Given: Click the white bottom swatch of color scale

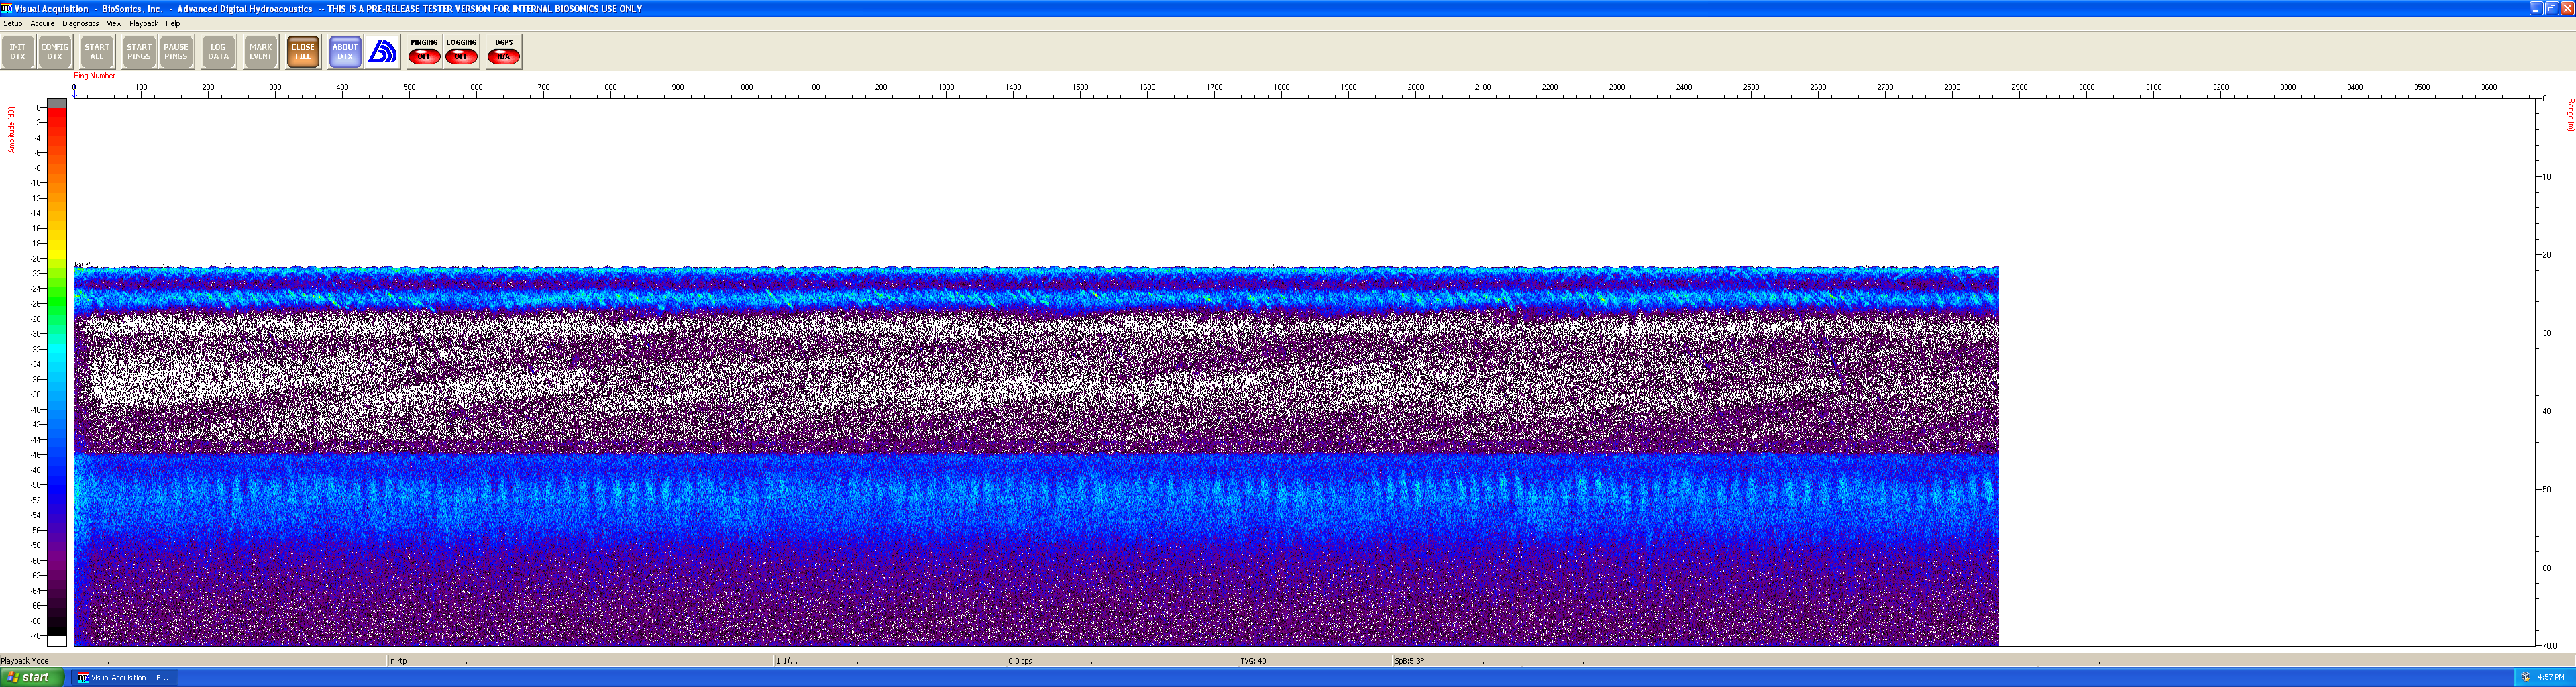Looking at the screenshot, I should point(57,641).
